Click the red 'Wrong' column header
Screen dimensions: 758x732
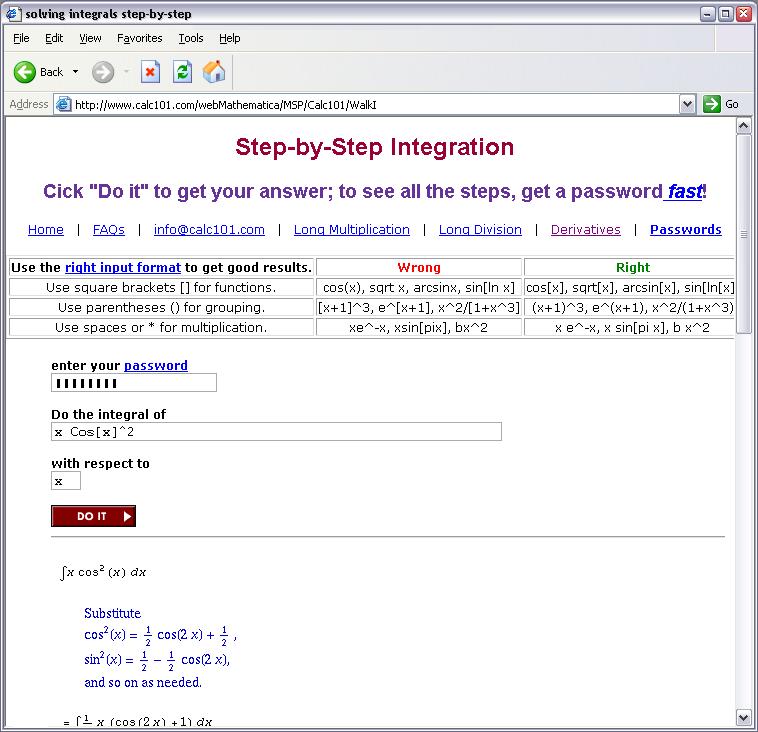(419, 267)
